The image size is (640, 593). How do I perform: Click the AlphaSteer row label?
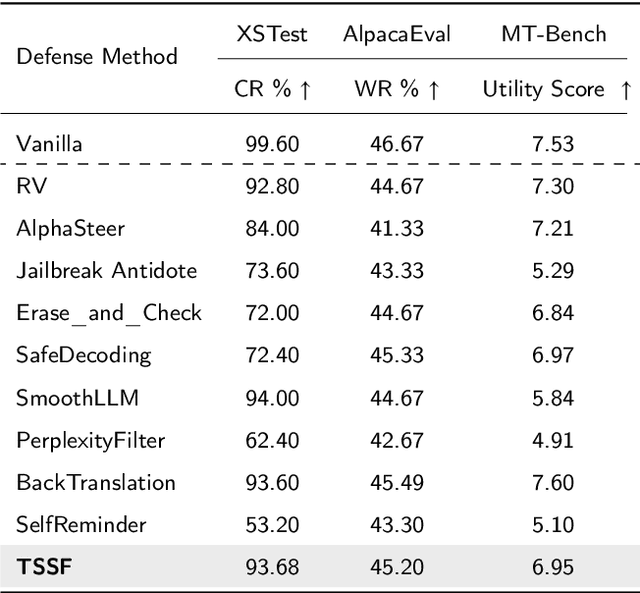click(70, 228)
